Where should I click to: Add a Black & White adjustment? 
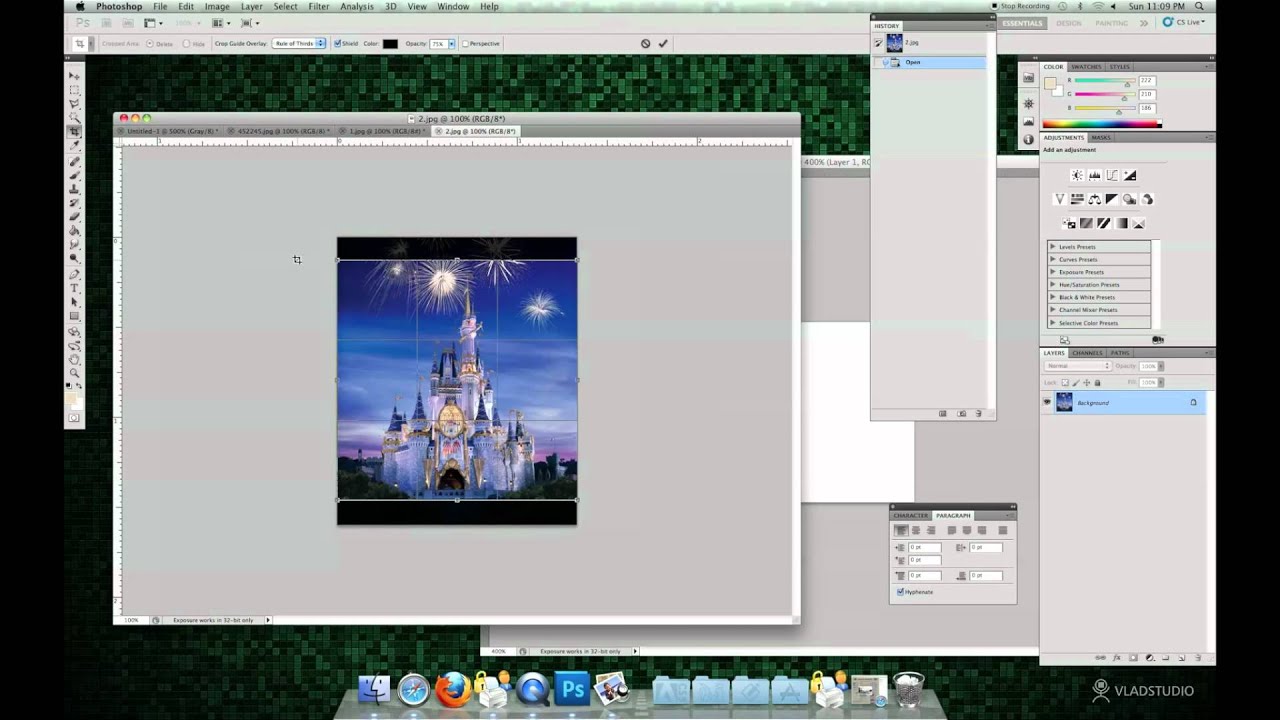click(x=1112, y=199)
